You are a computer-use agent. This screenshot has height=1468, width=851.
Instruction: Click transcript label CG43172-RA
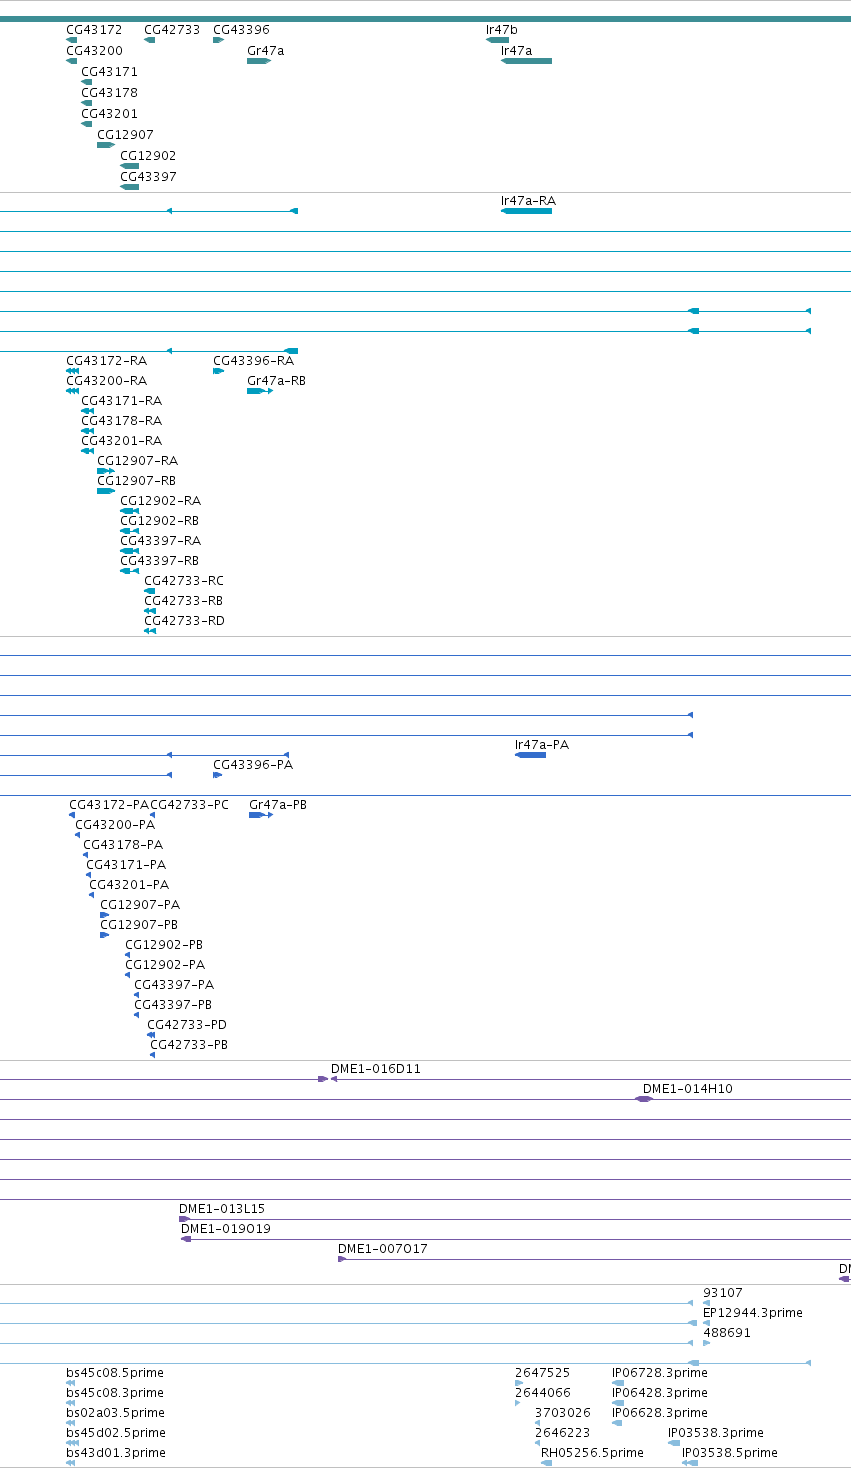(106, 361)
